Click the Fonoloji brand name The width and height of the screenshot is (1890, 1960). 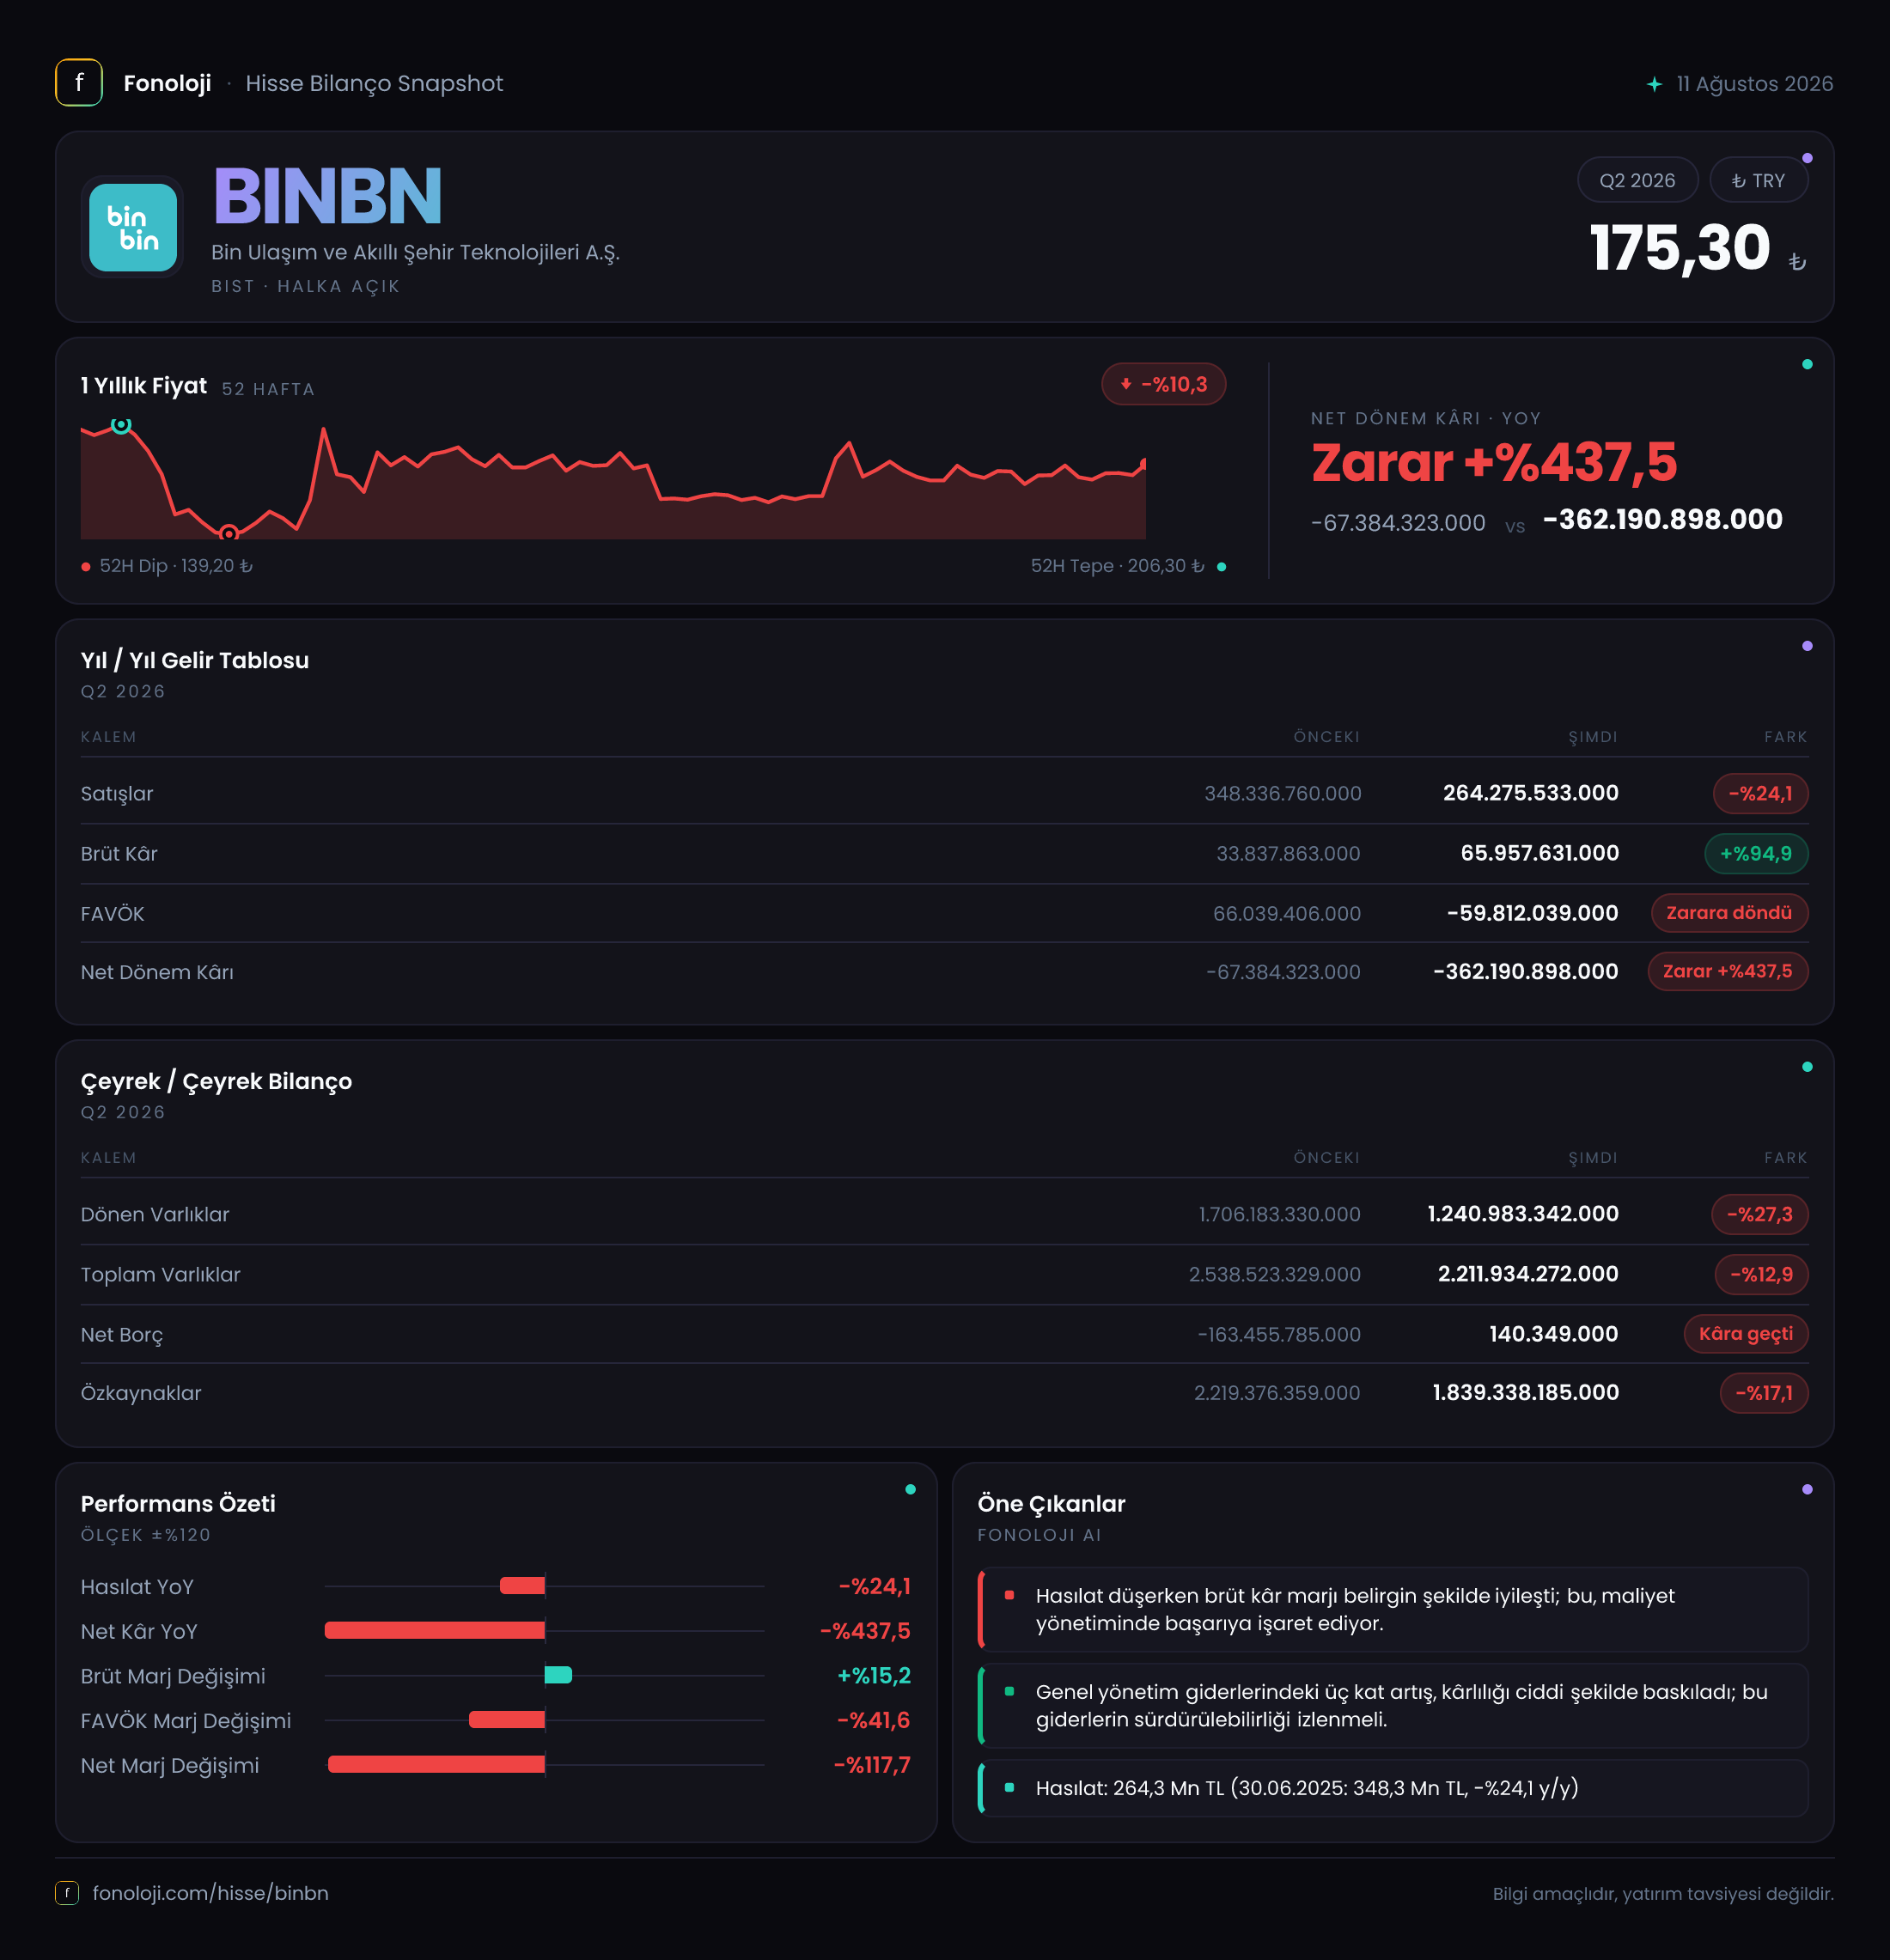(x=167, y=83)
